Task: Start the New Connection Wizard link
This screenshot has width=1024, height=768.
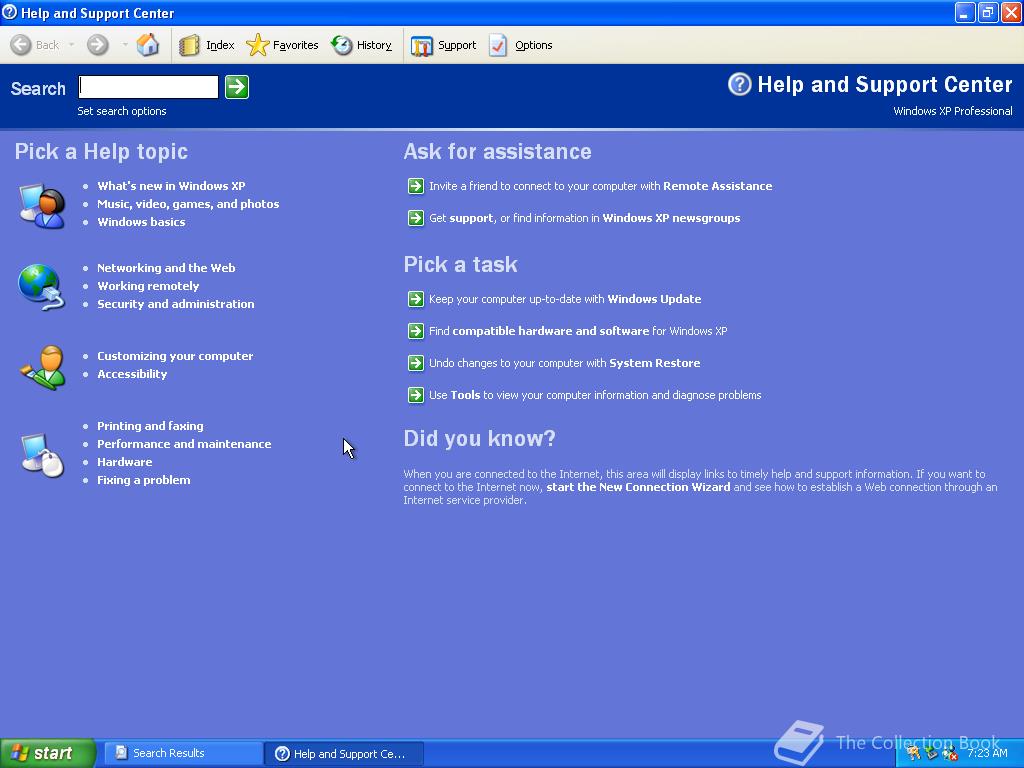Action: pos(638,487)
